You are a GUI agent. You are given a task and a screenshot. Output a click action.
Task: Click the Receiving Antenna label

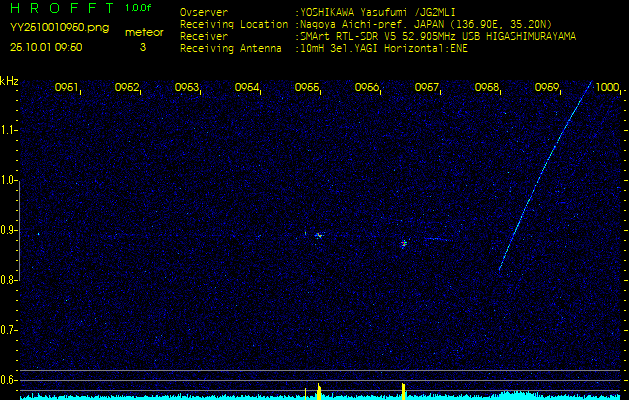tap(231, 49)
